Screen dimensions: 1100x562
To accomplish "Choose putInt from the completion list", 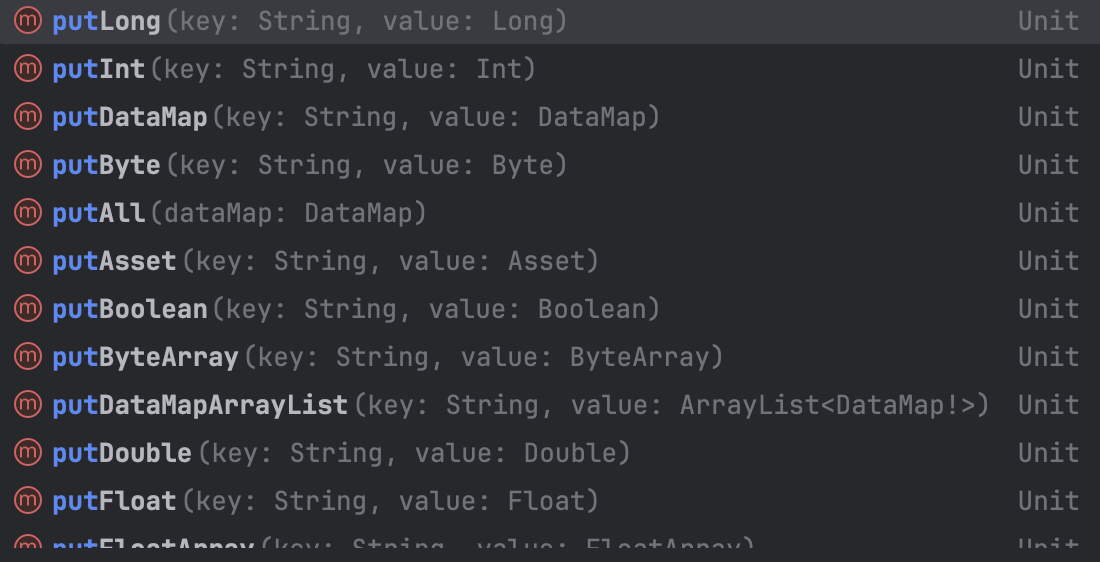I will (x=550, y=69).
